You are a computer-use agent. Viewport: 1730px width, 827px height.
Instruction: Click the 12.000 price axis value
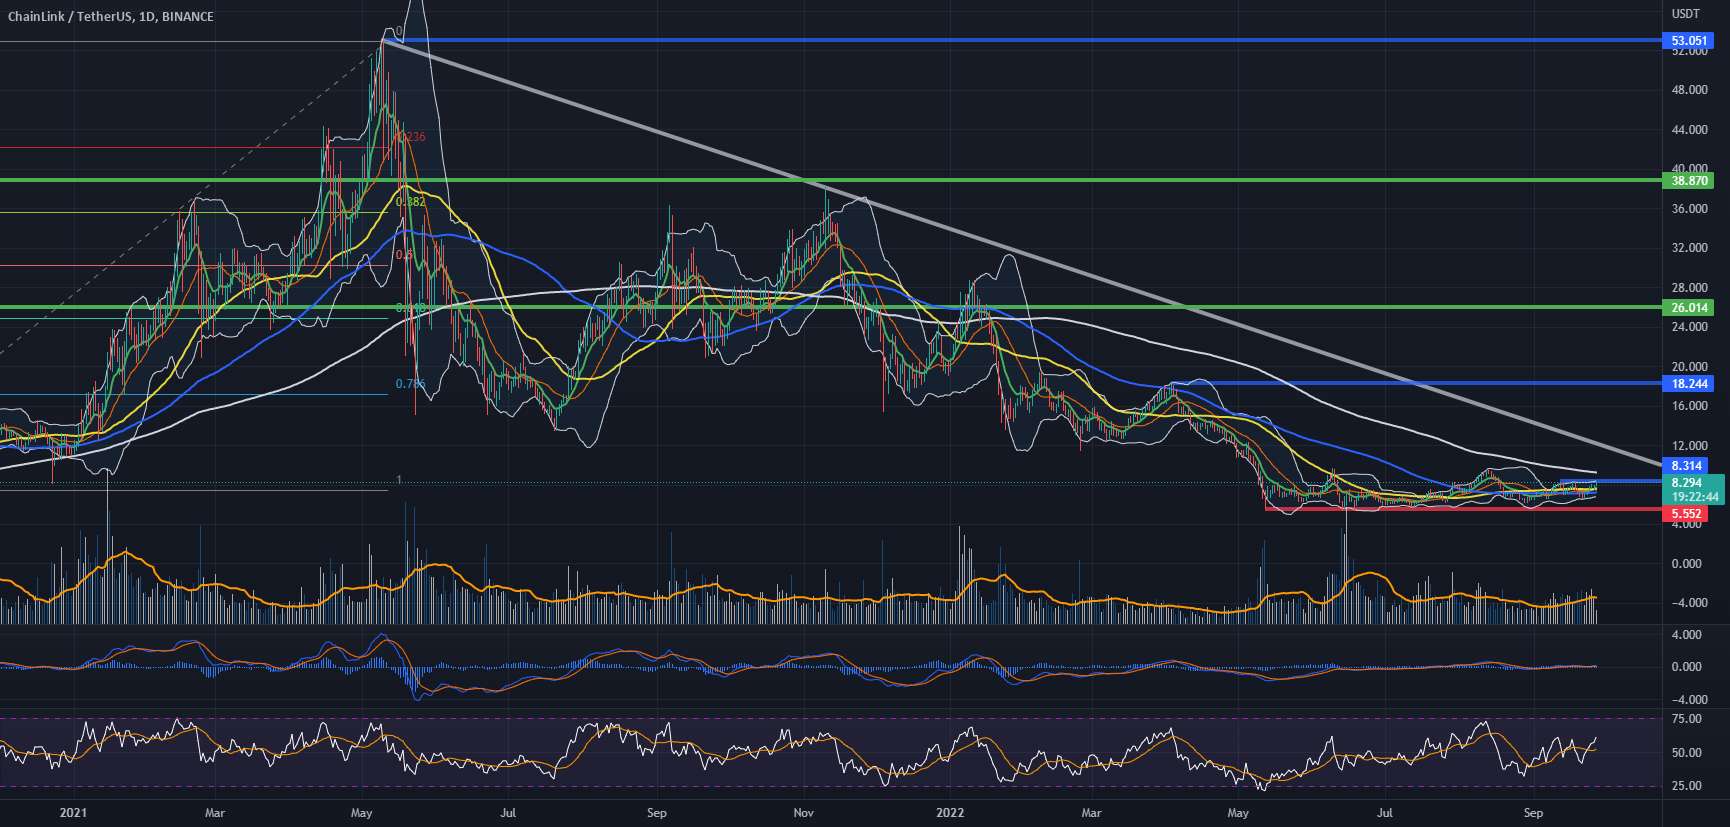coord(1689,446)
